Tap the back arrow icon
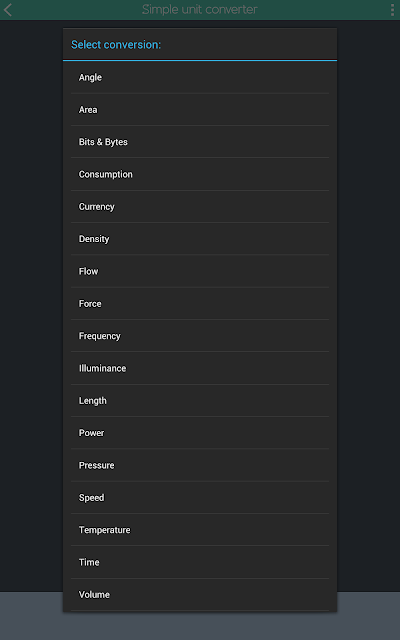400x640 pixels. [x=8, y=10]
